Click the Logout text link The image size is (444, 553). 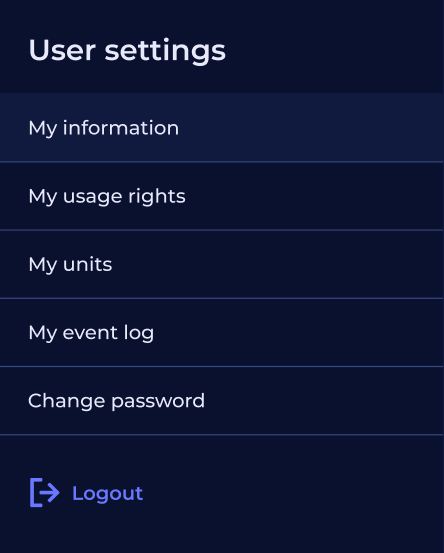[107, 493]
